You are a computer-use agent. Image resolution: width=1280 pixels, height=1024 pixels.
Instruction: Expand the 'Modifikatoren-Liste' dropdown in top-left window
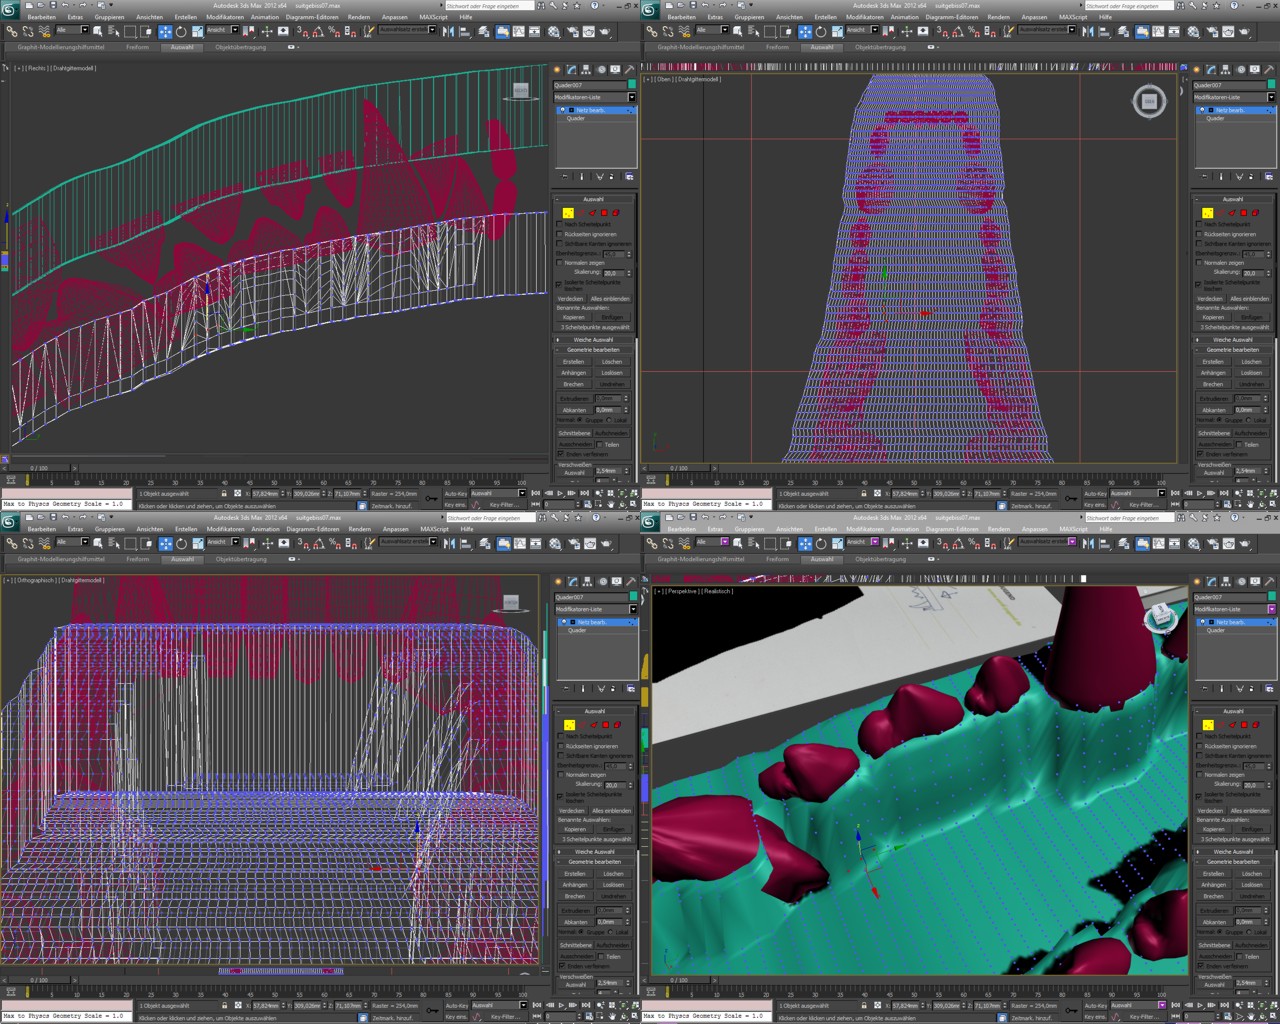pos(631,97)
